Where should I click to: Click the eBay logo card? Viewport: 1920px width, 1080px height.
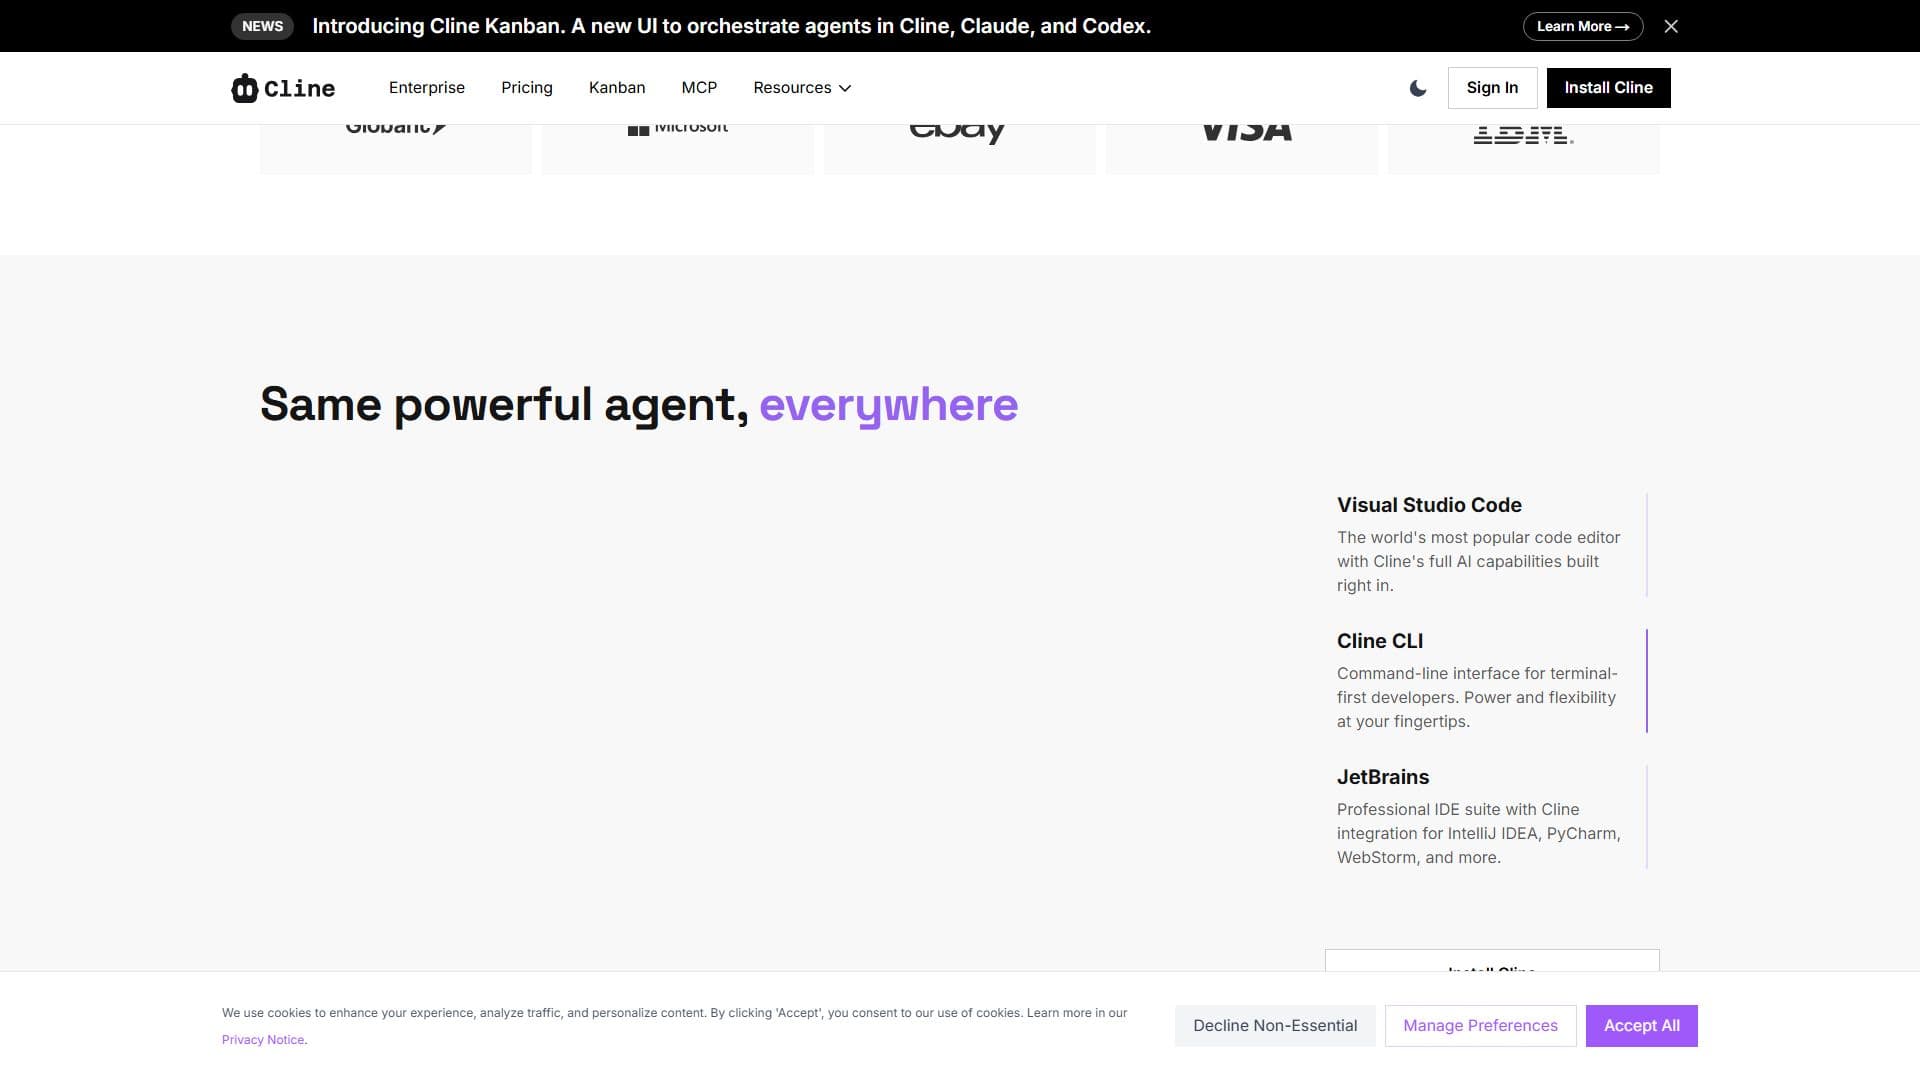click(x=959, y=149)
